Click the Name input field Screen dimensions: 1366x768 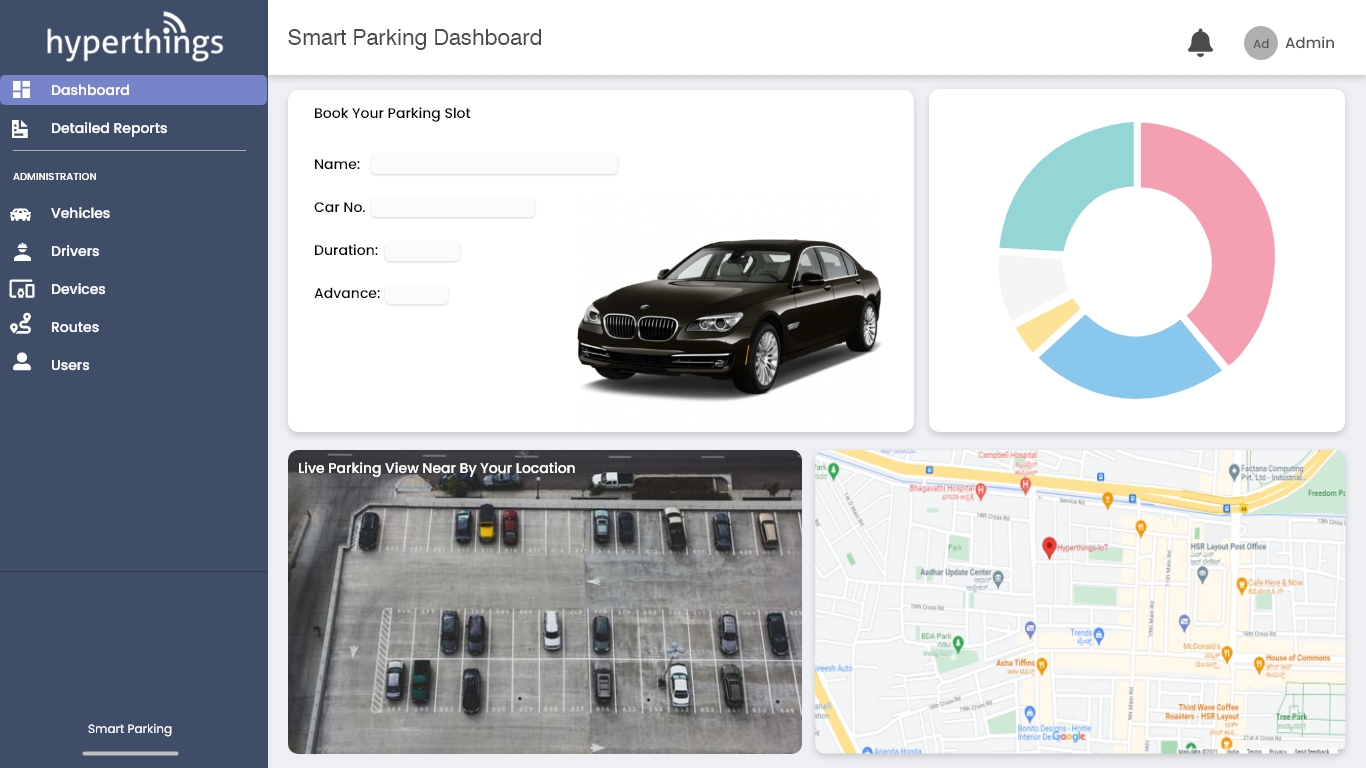[x=494, y=164]
